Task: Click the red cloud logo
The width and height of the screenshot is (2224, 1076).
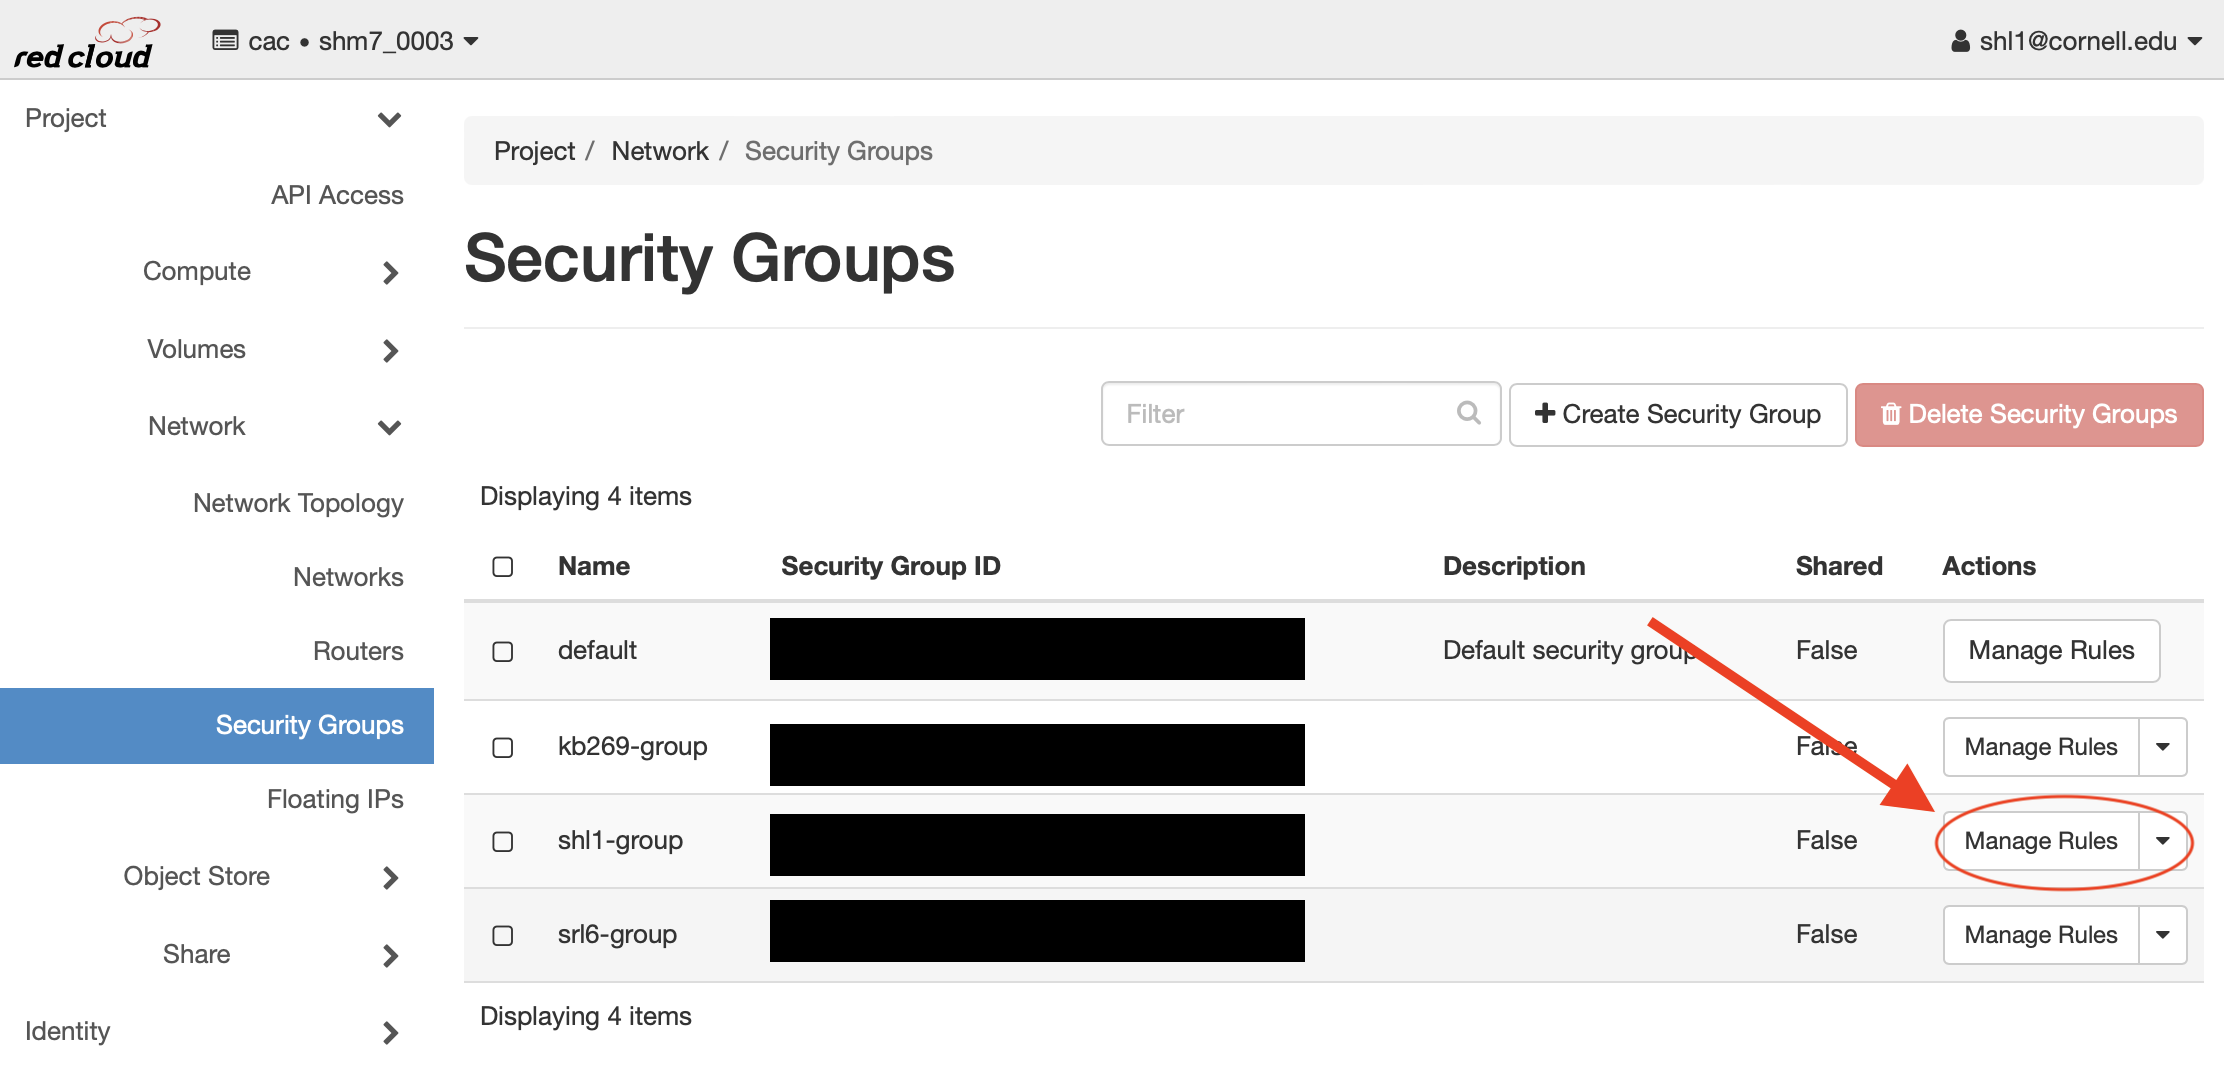Action: [x=86, y=43]
